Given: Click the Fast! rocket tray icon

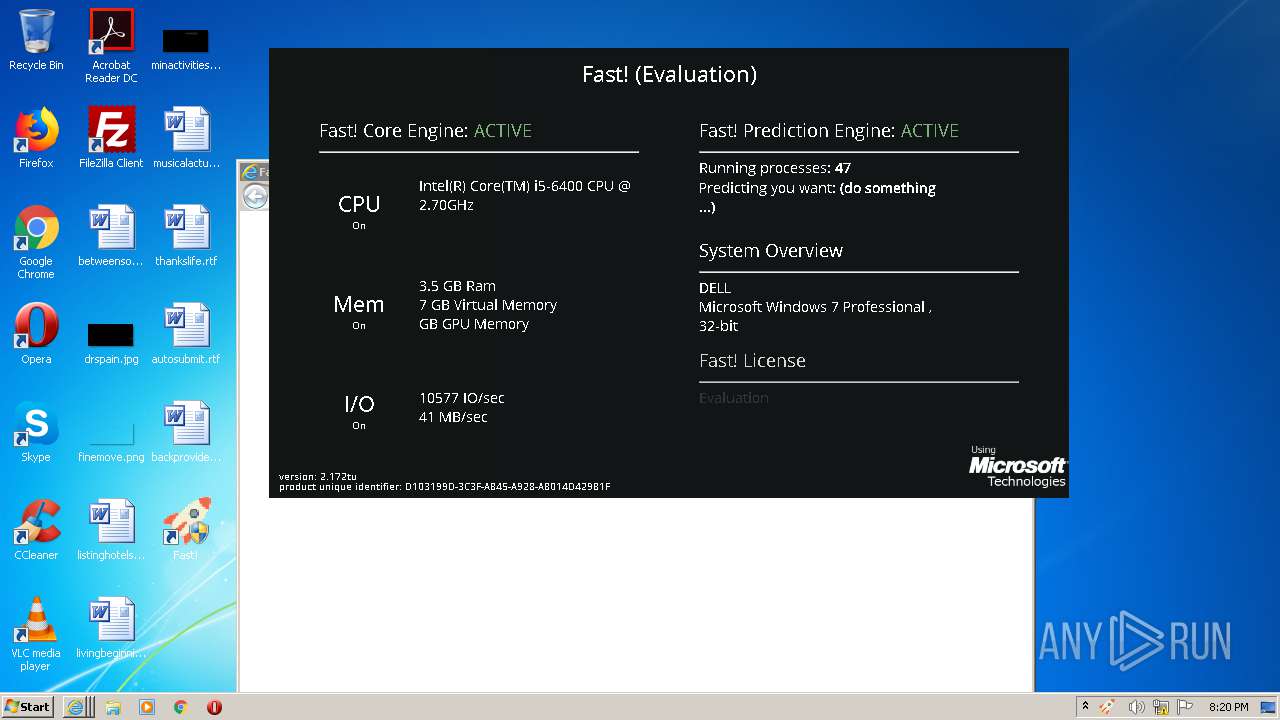Looking at the screenshot, I should 1108,707.
